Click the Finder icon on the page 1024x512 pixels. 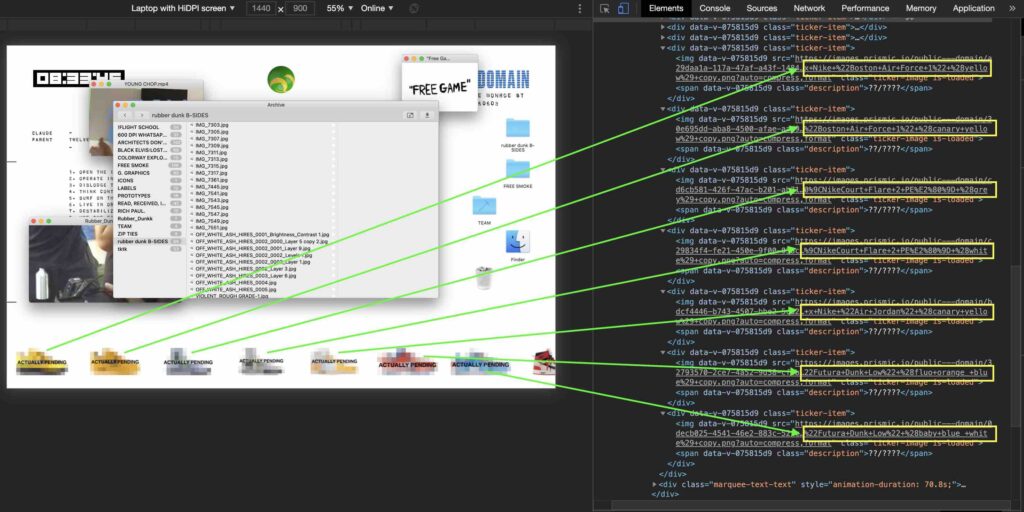click(517, 242)
